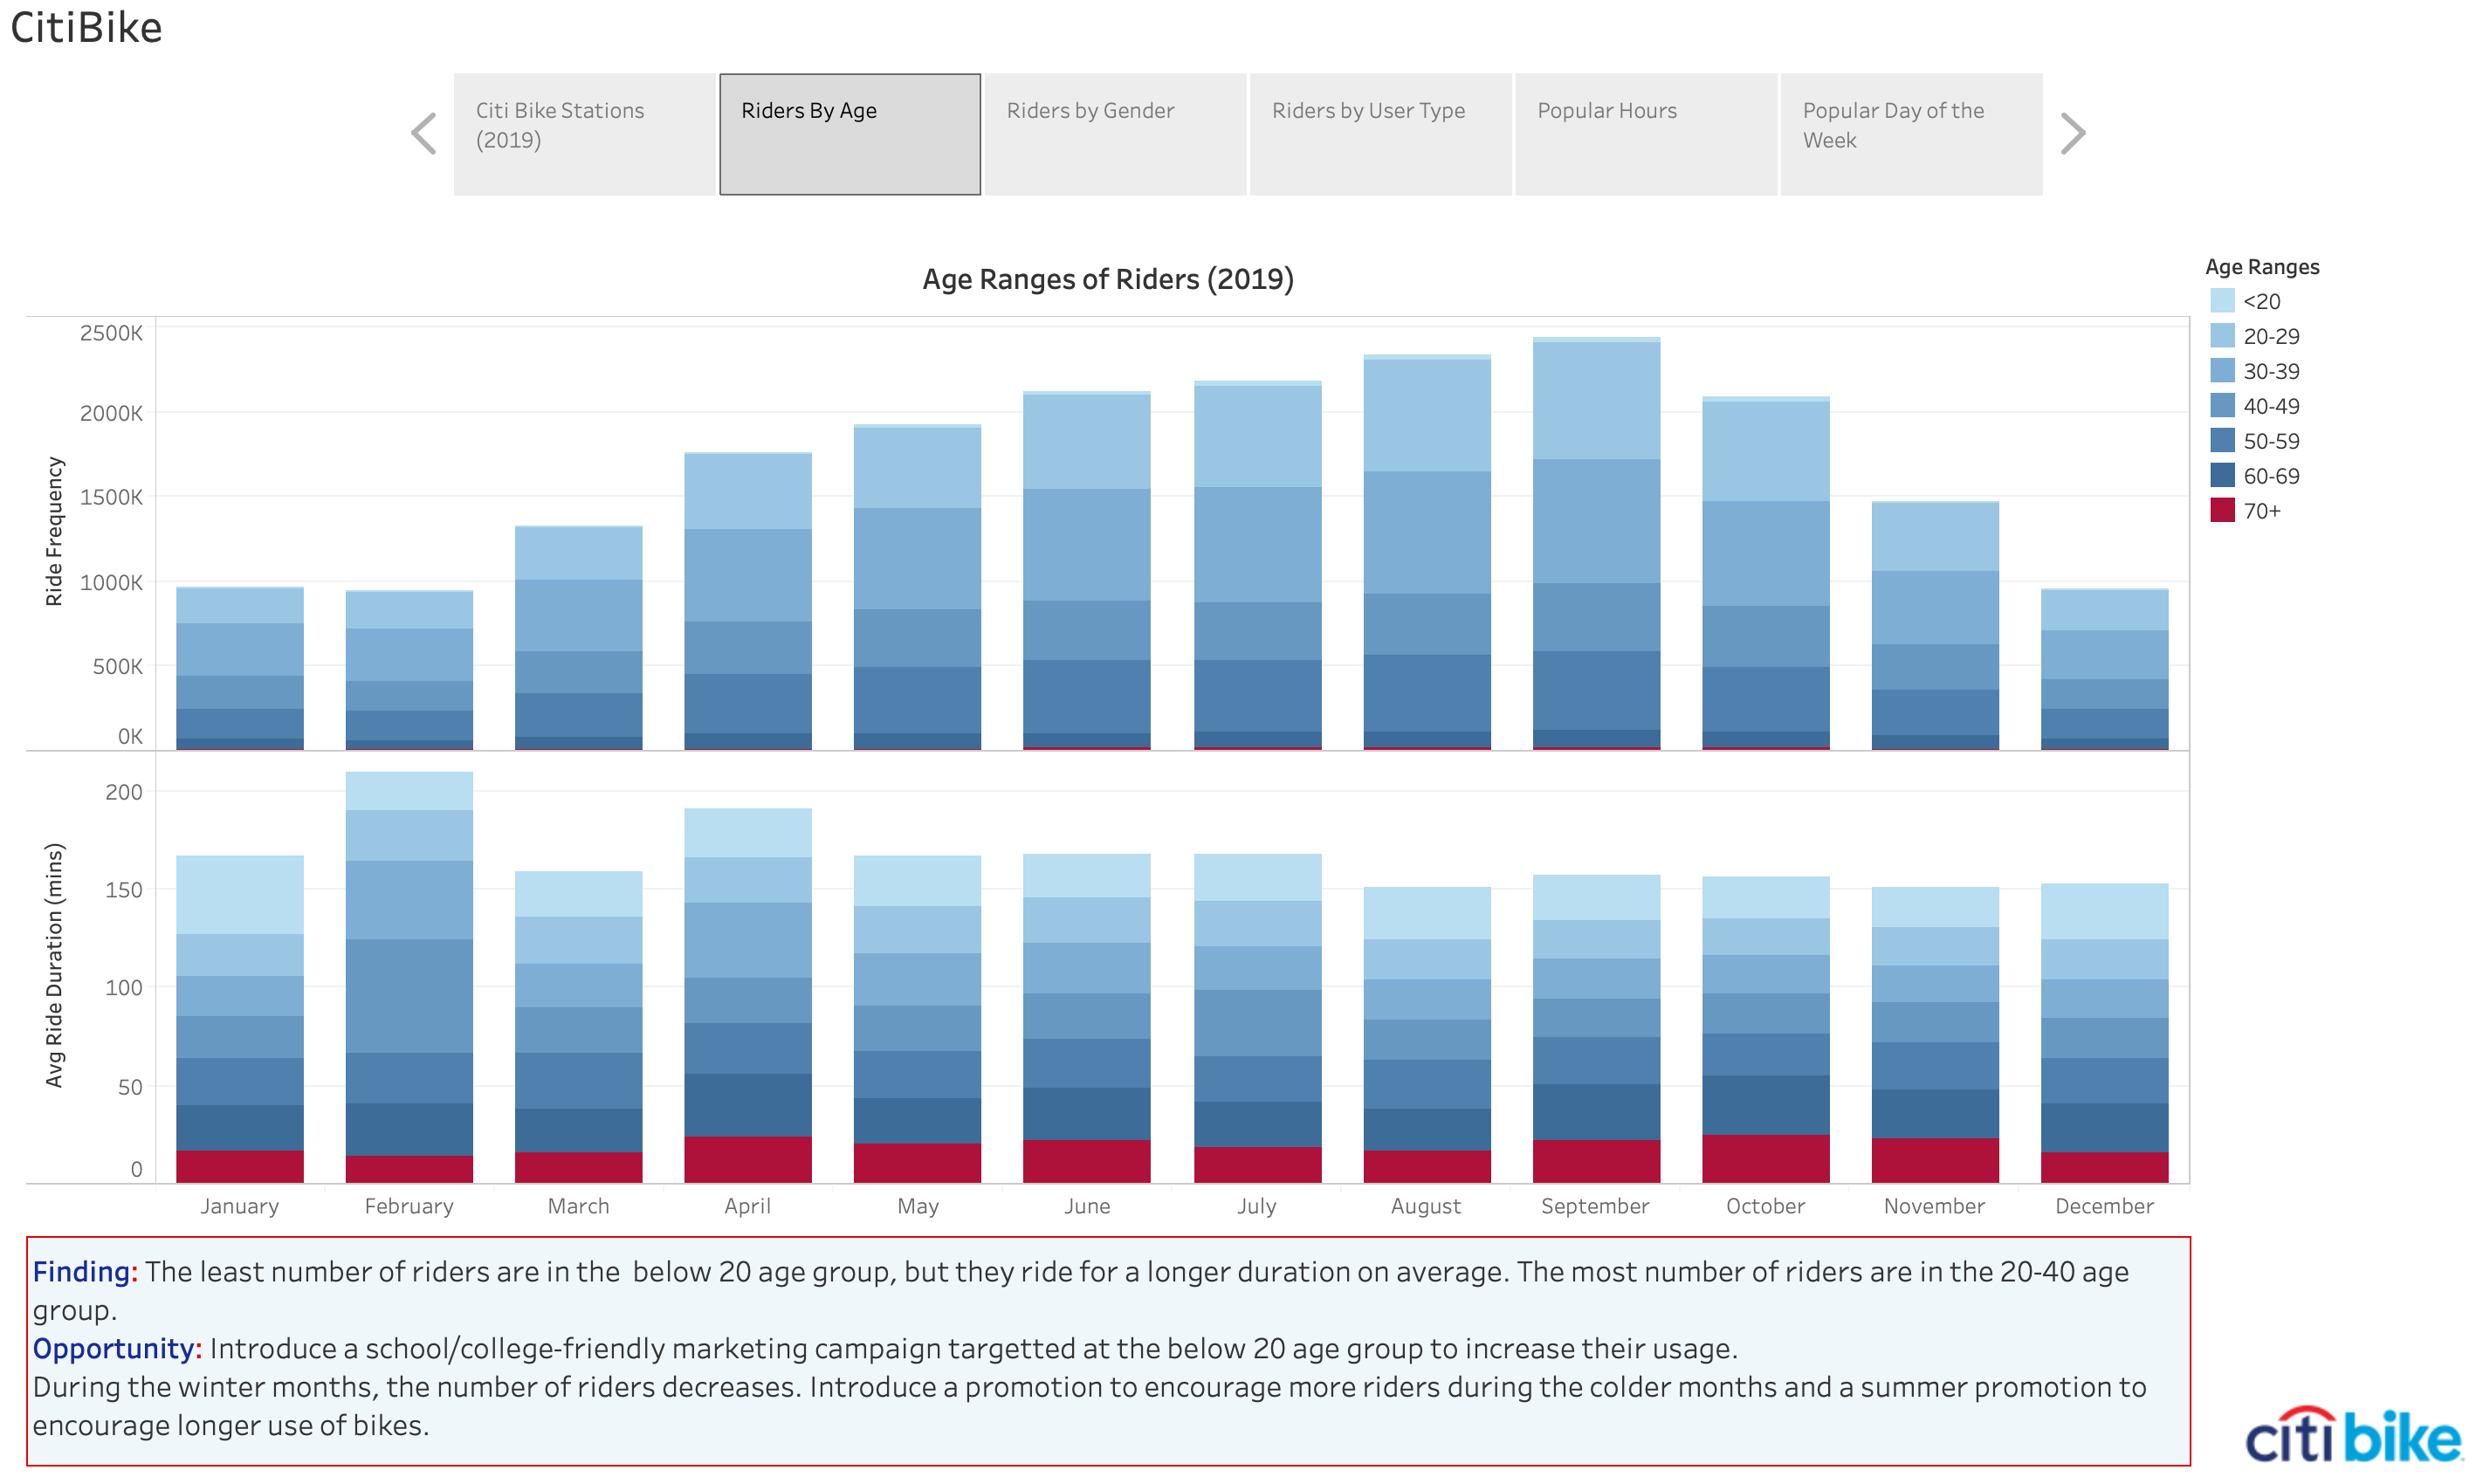Select January's <20 ride duration segment

coord(240,895)
